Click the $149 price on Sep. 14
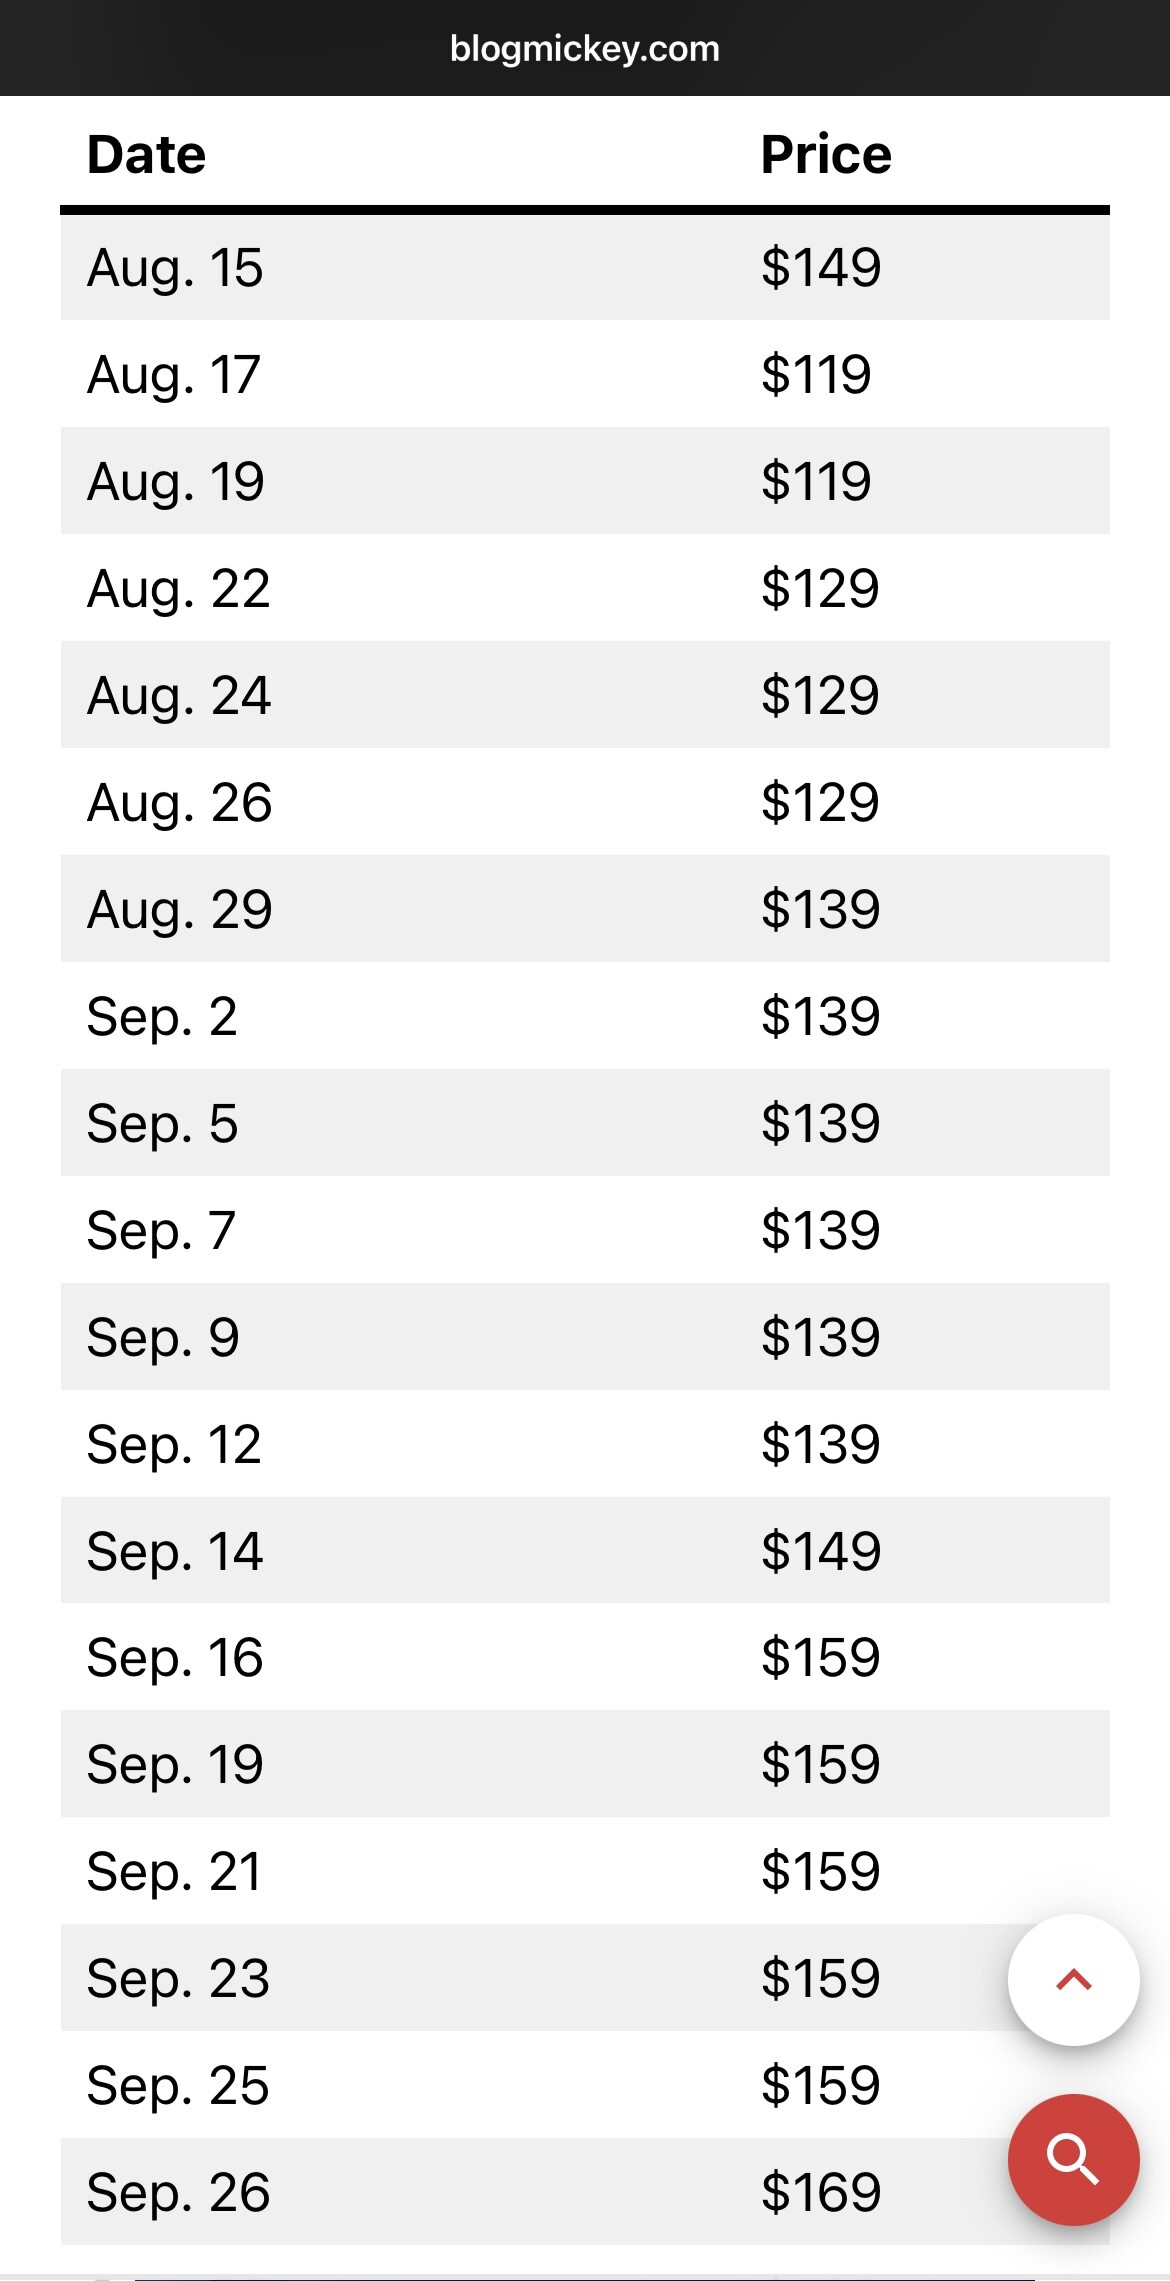 821,1552
